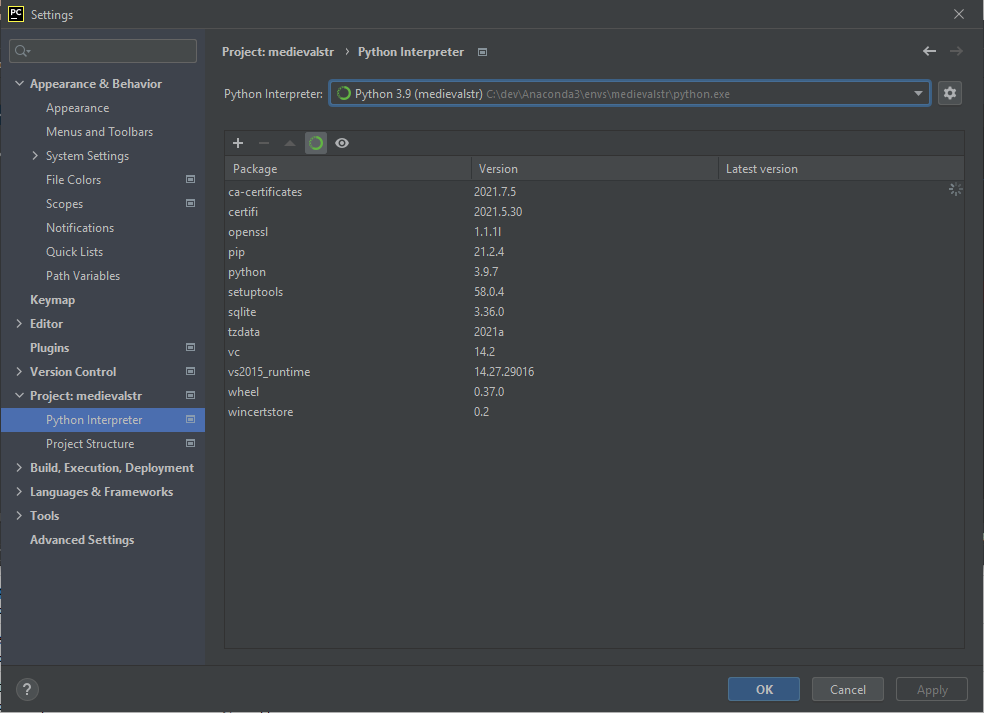Select Project Structure settings

90,443
